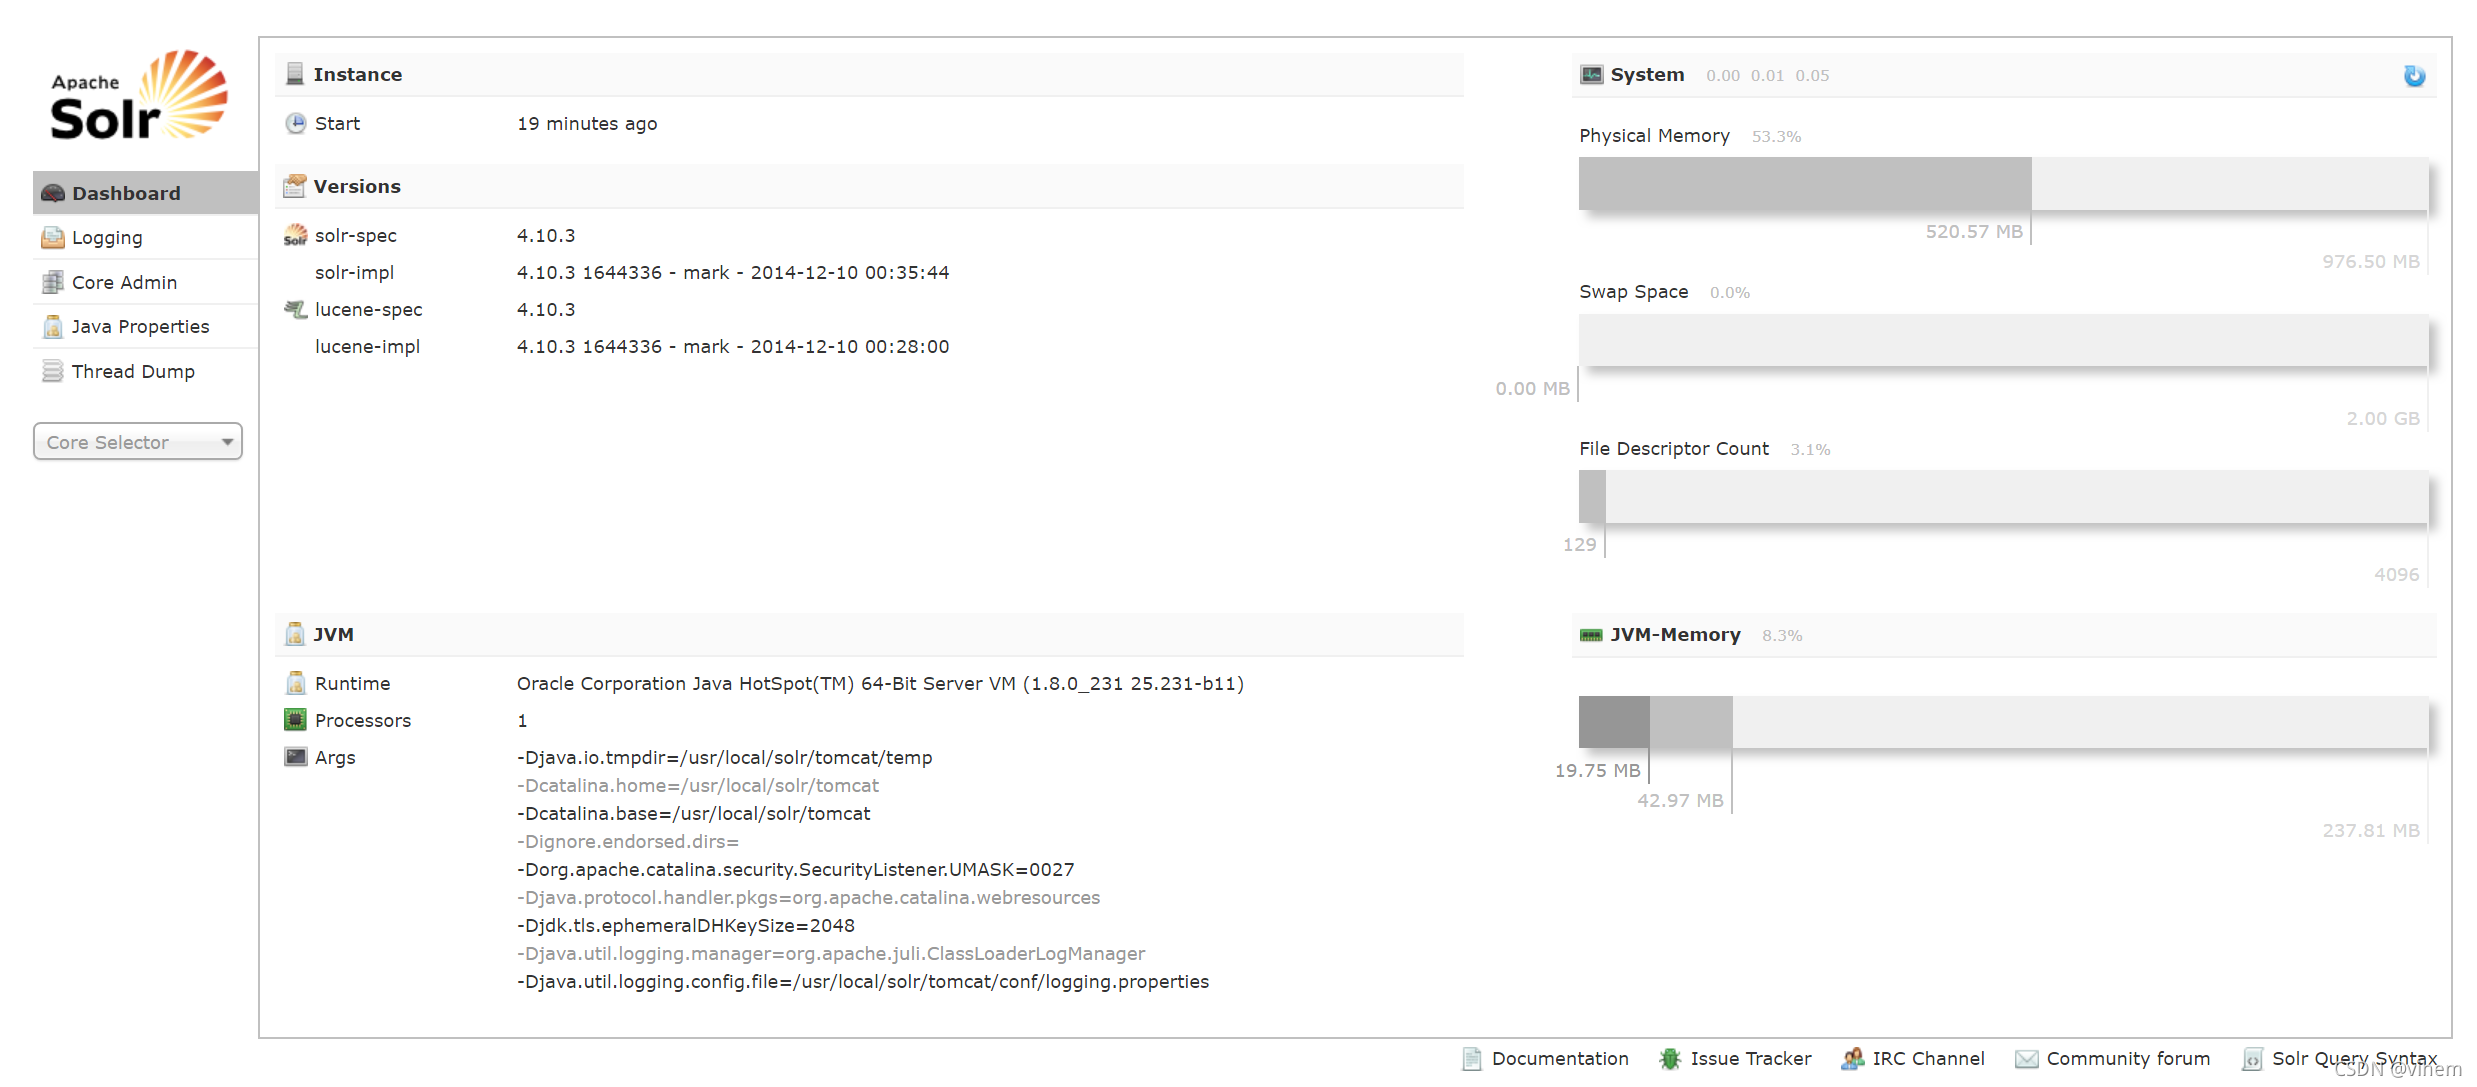Click the Issue Tracker icon button
This screenshot has width=2477, height=1087.
pyautogui.click(x=1663, y=1060)
